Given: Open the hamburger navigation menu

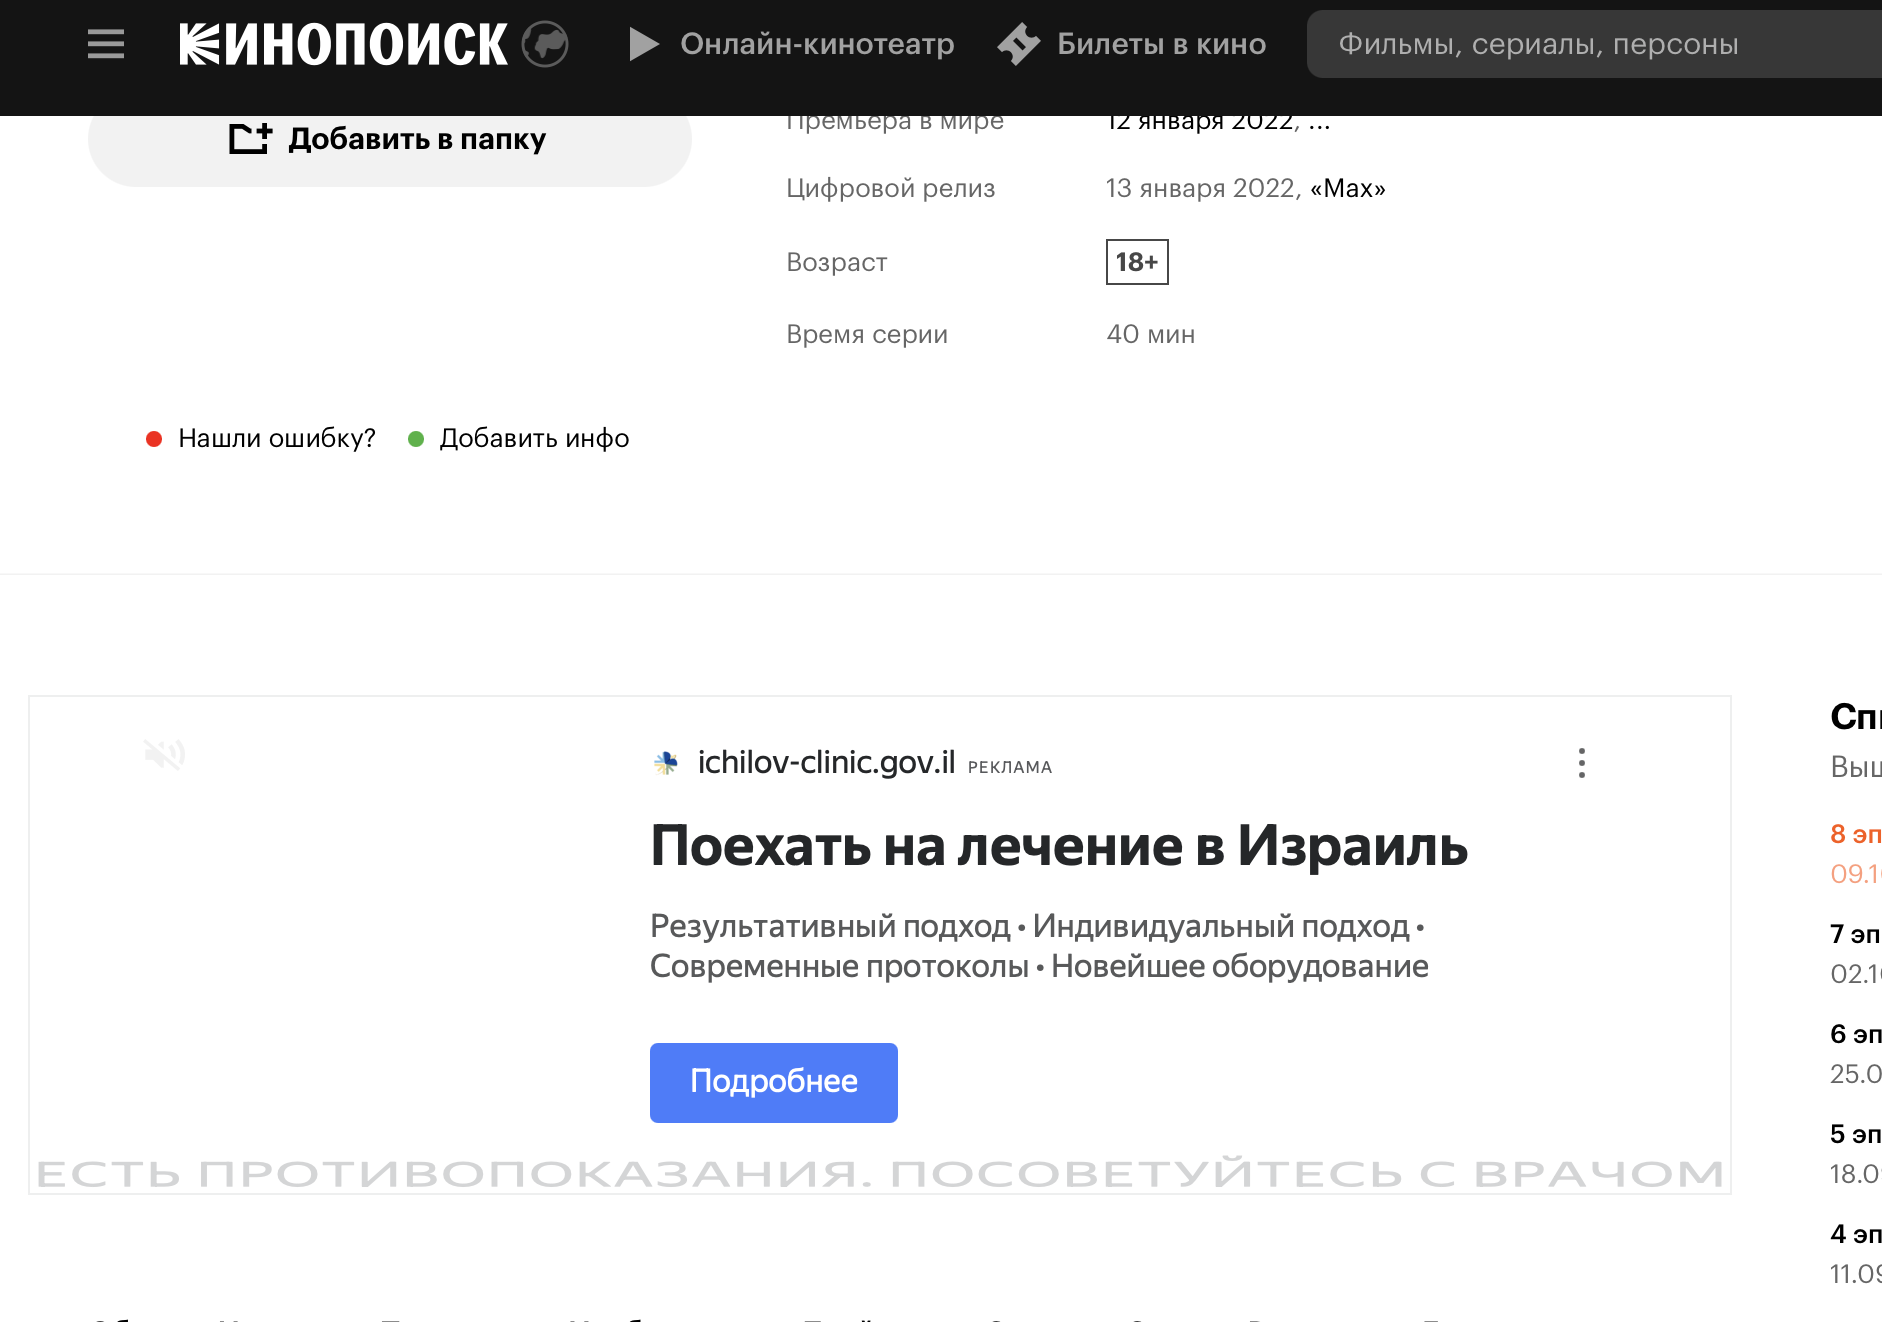Looking at the screenshot, I should [104, 43].
